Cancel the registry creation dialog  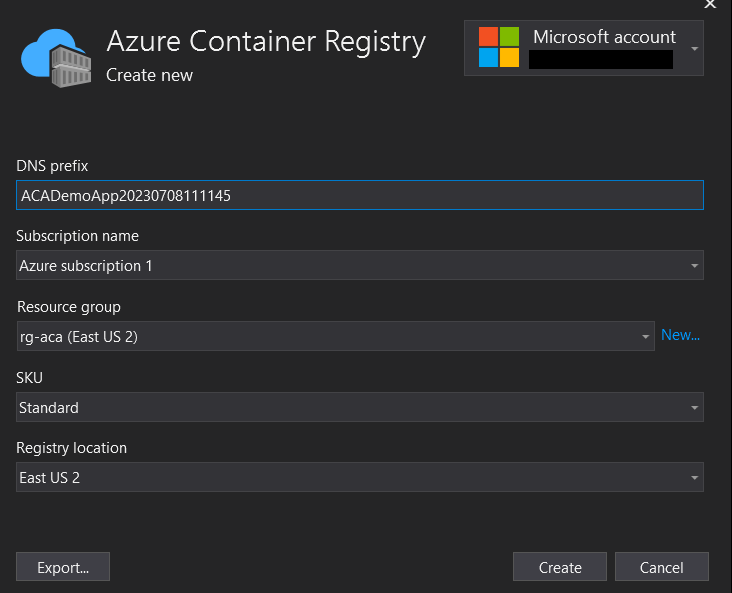[x=661, y=567]
